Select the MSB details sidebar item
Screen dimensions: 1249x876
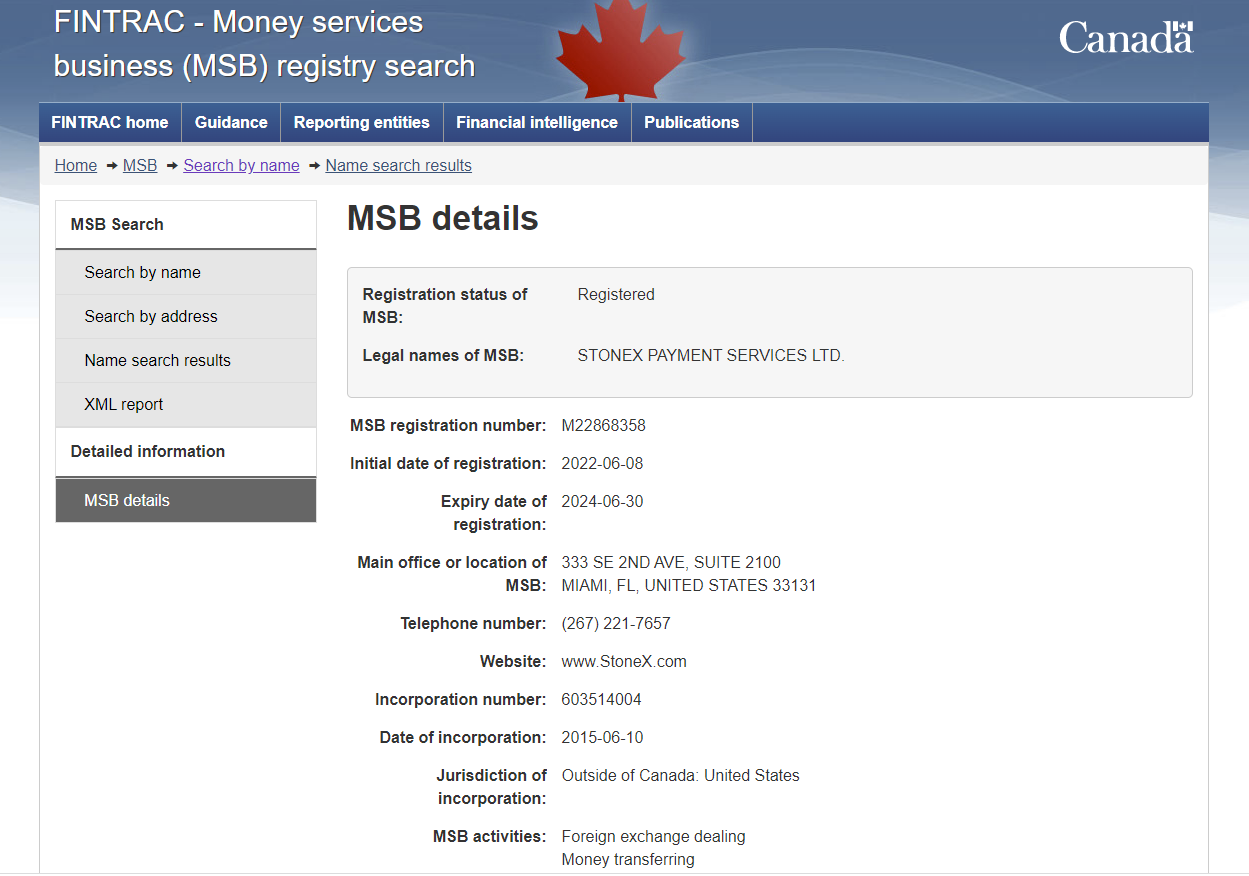pos(186,500)
